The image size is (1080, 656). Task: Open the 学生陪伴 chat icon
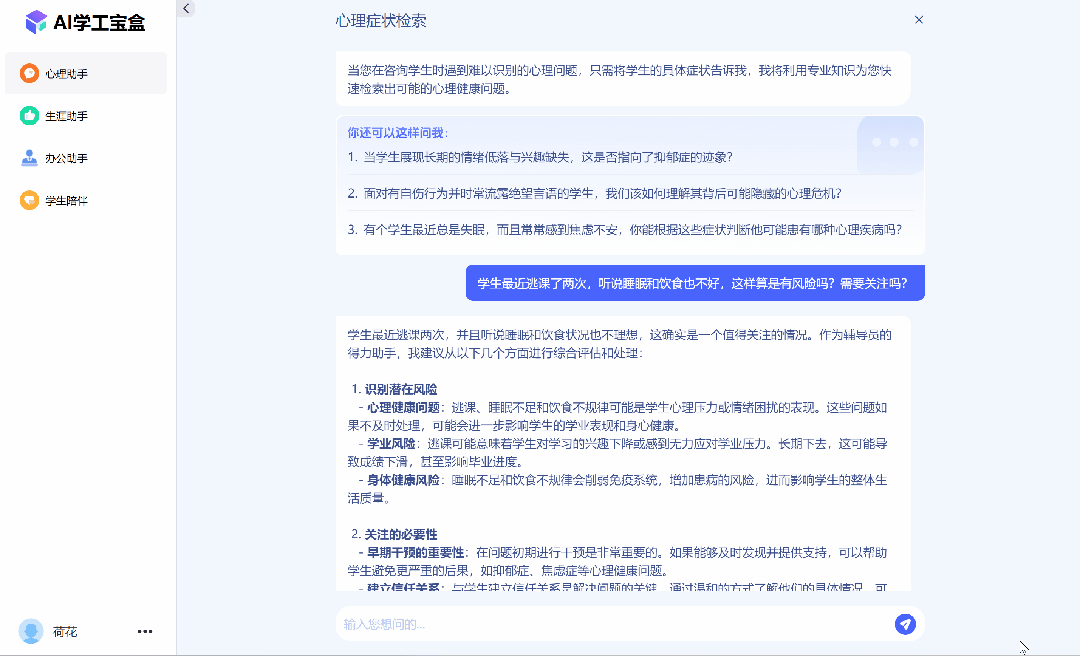[30, 200]
